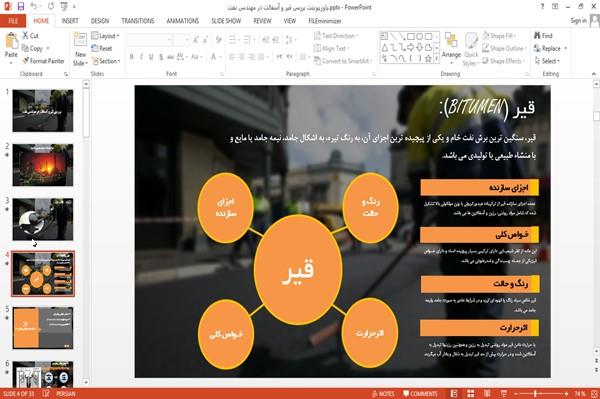Image resolution: width=600 pixels, height=399 pixels.
Task: Convert to SmartArt dropdown
Action: [x=343, y=61]
